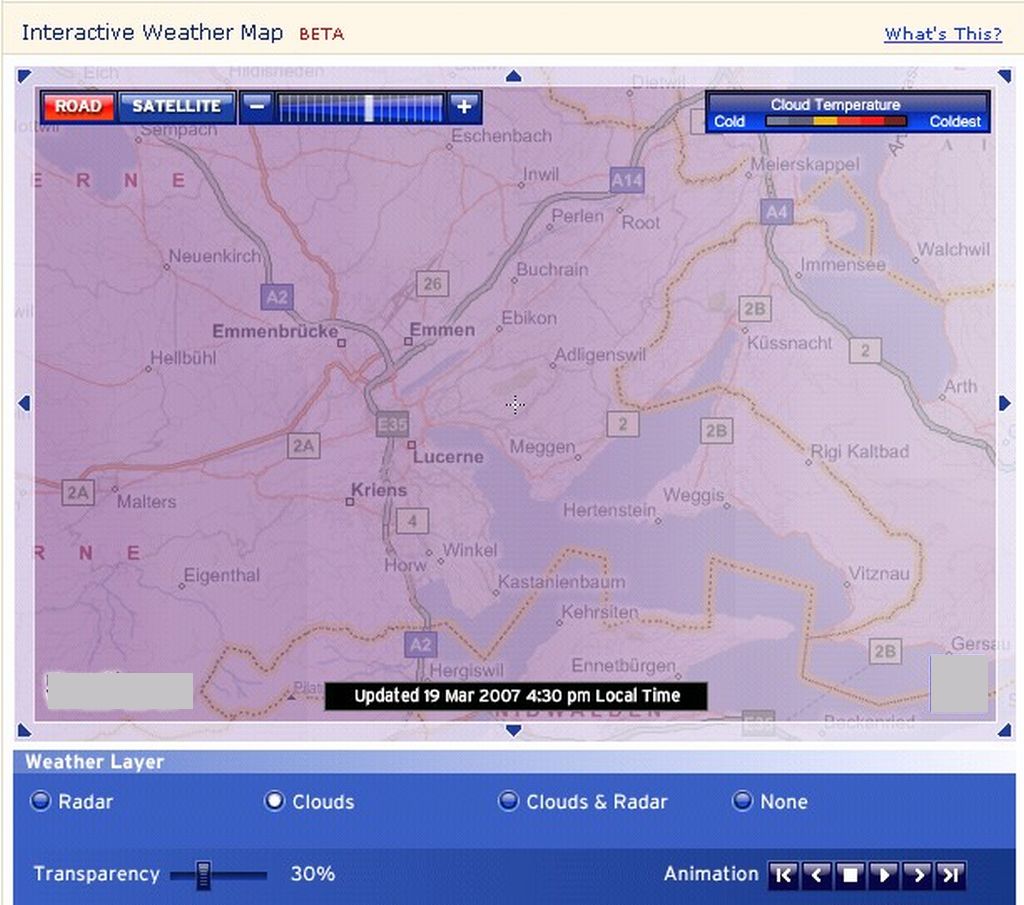Image resolution: width=1024 pixels, height=905 pixels.
Task: Click the zoom out minus button
Action: click(257, 106)
